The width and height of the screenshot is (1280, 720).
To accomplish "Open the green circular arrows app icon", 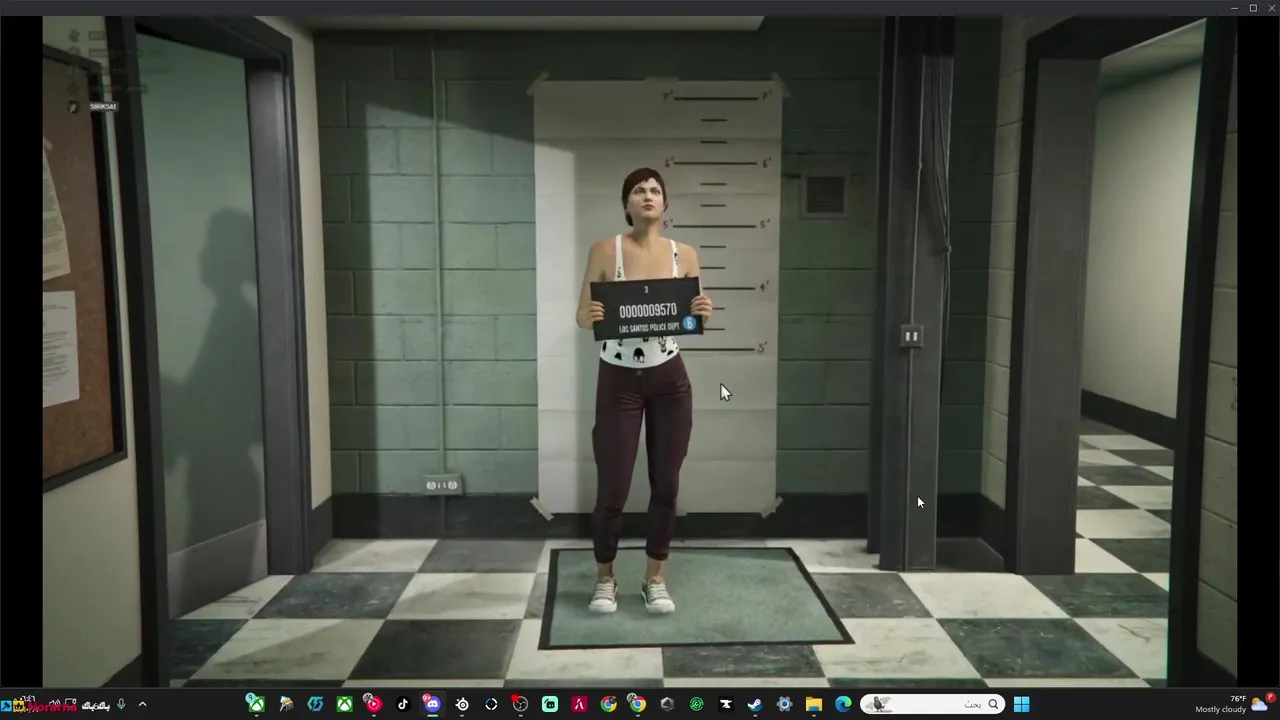I will click(x=696, y=704).
